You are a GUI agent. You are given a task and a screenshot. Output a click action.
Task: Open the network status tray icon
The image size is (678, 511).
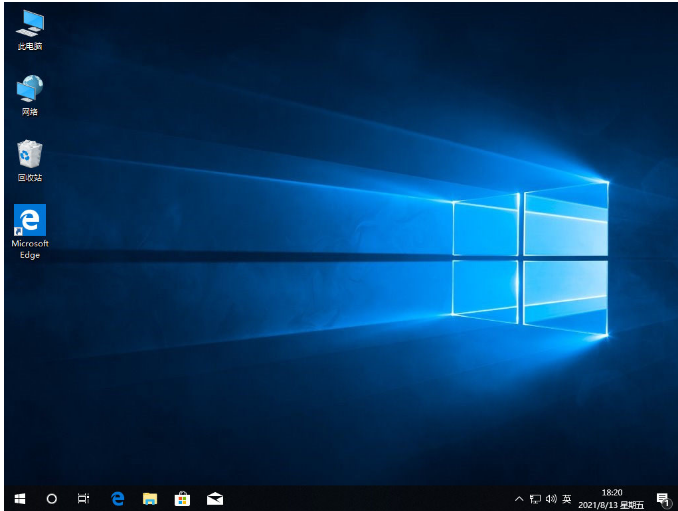(x=535, y=498)
